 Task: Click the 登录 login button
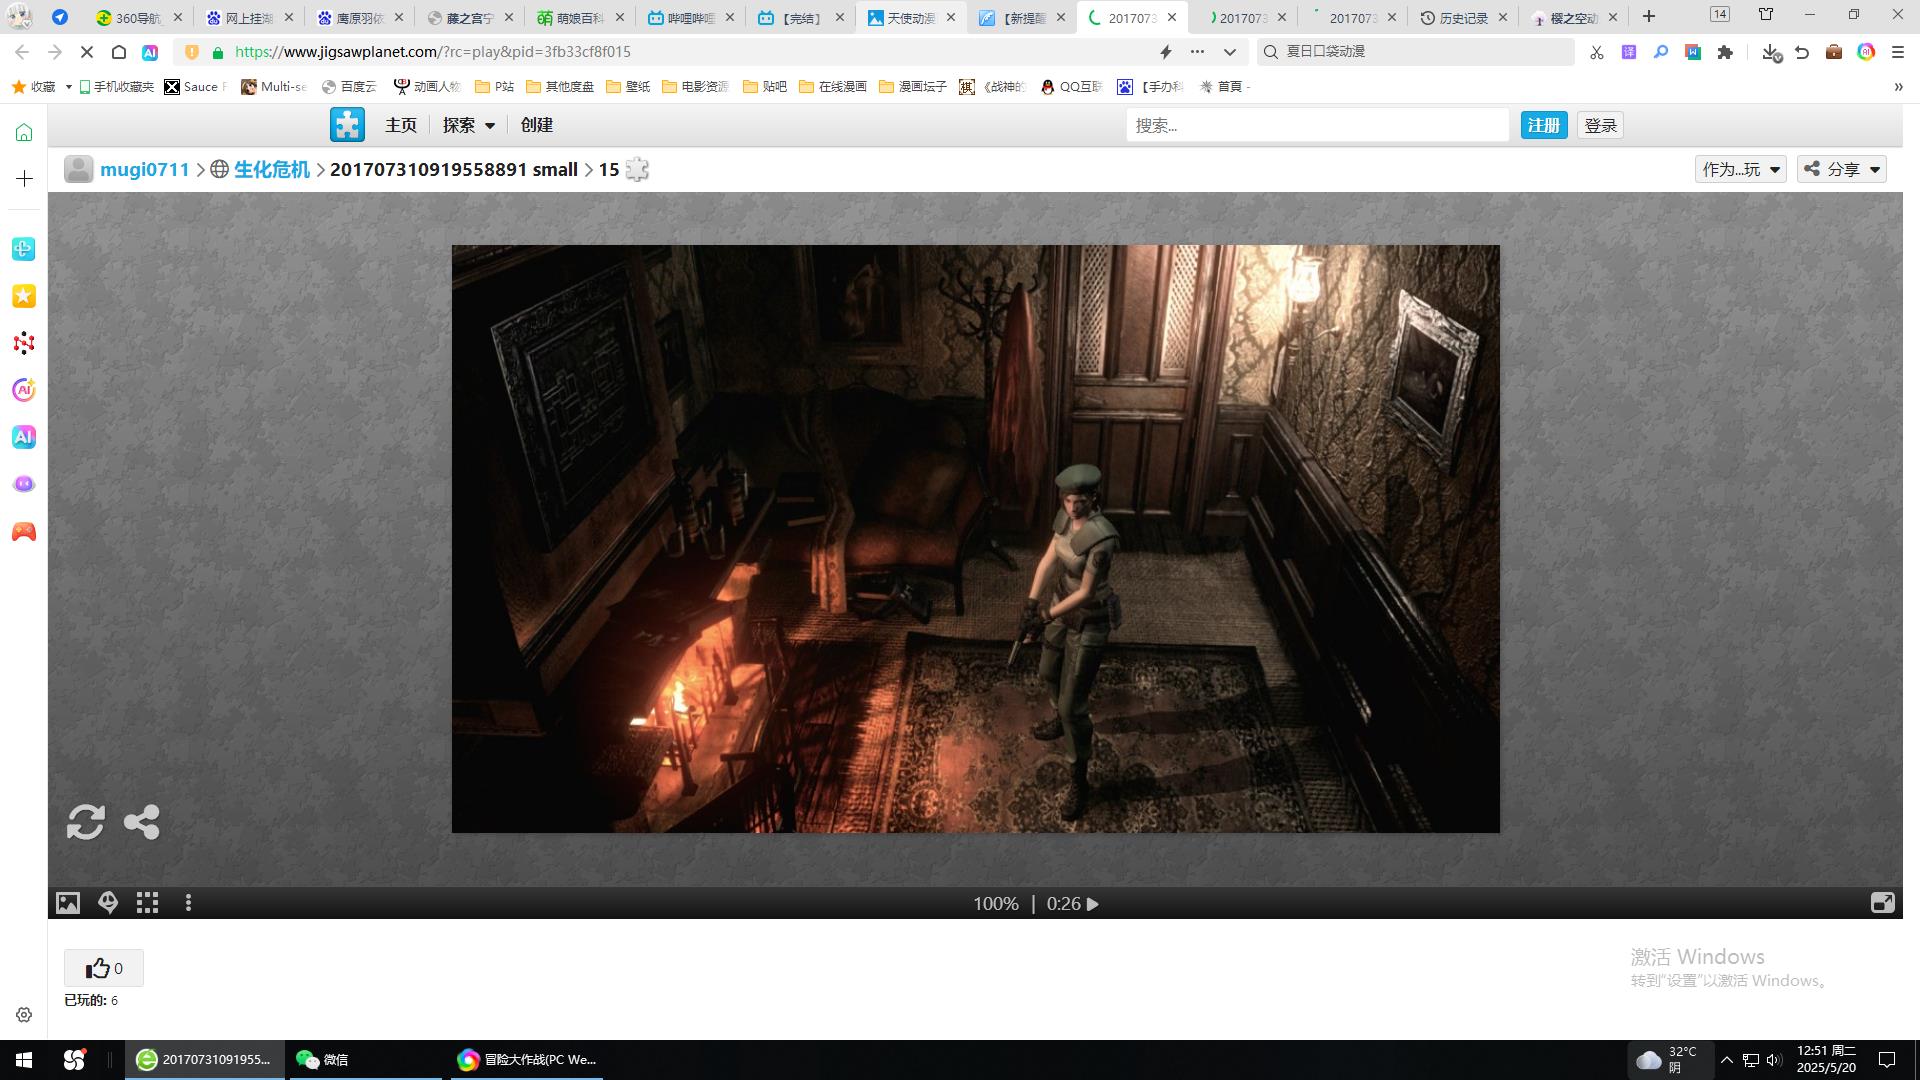[1600, 125]
